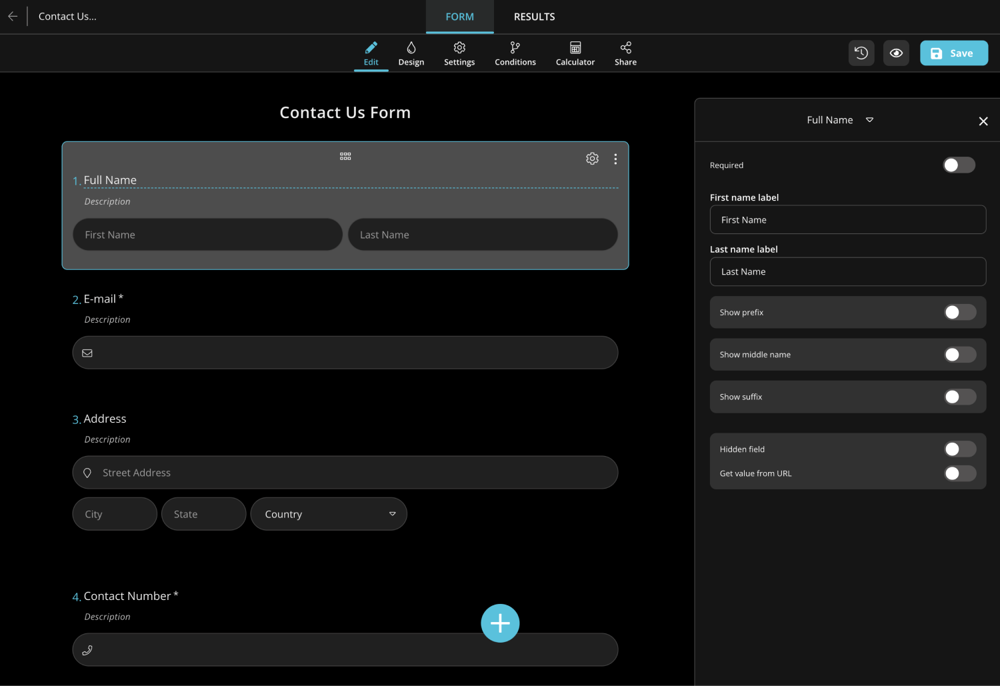The width and height of the screenshot is (1000, 686).
Task: Enable the Hidden field toggle
Action: [x=959, y=448]
